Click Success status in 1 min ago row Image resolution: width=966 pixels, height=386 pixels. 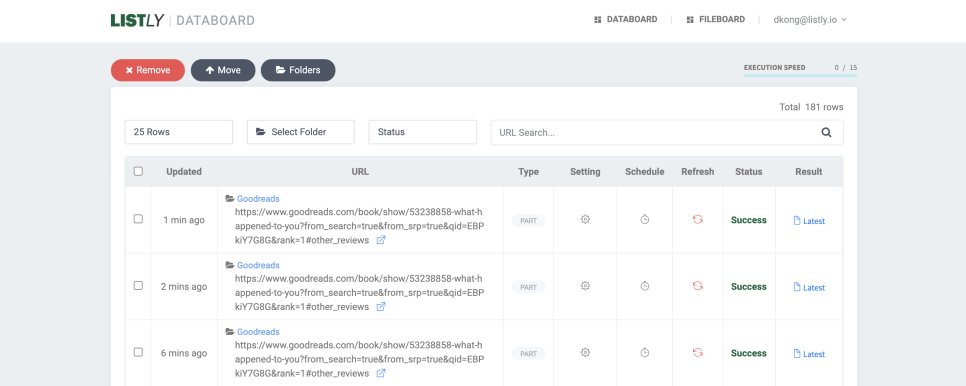[749, 220]
